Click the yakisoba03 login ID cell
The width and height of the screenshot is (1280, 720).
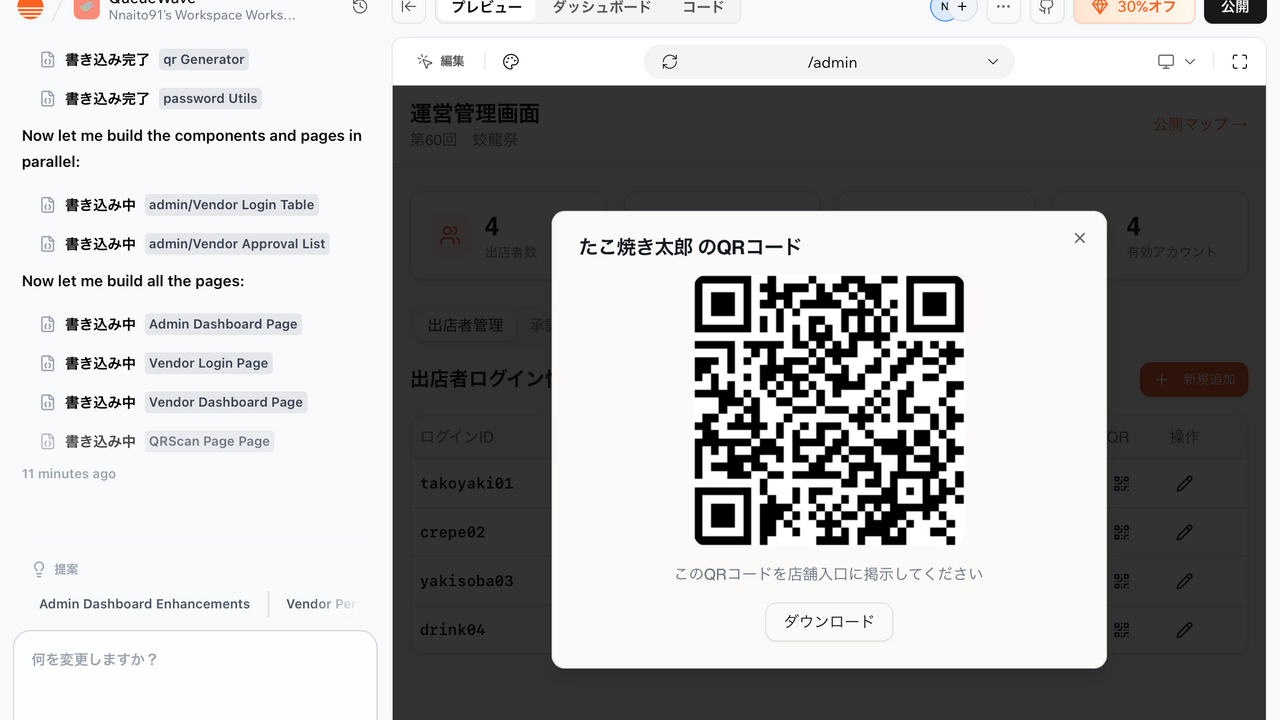pyautogui.click(x=467, y=581)
